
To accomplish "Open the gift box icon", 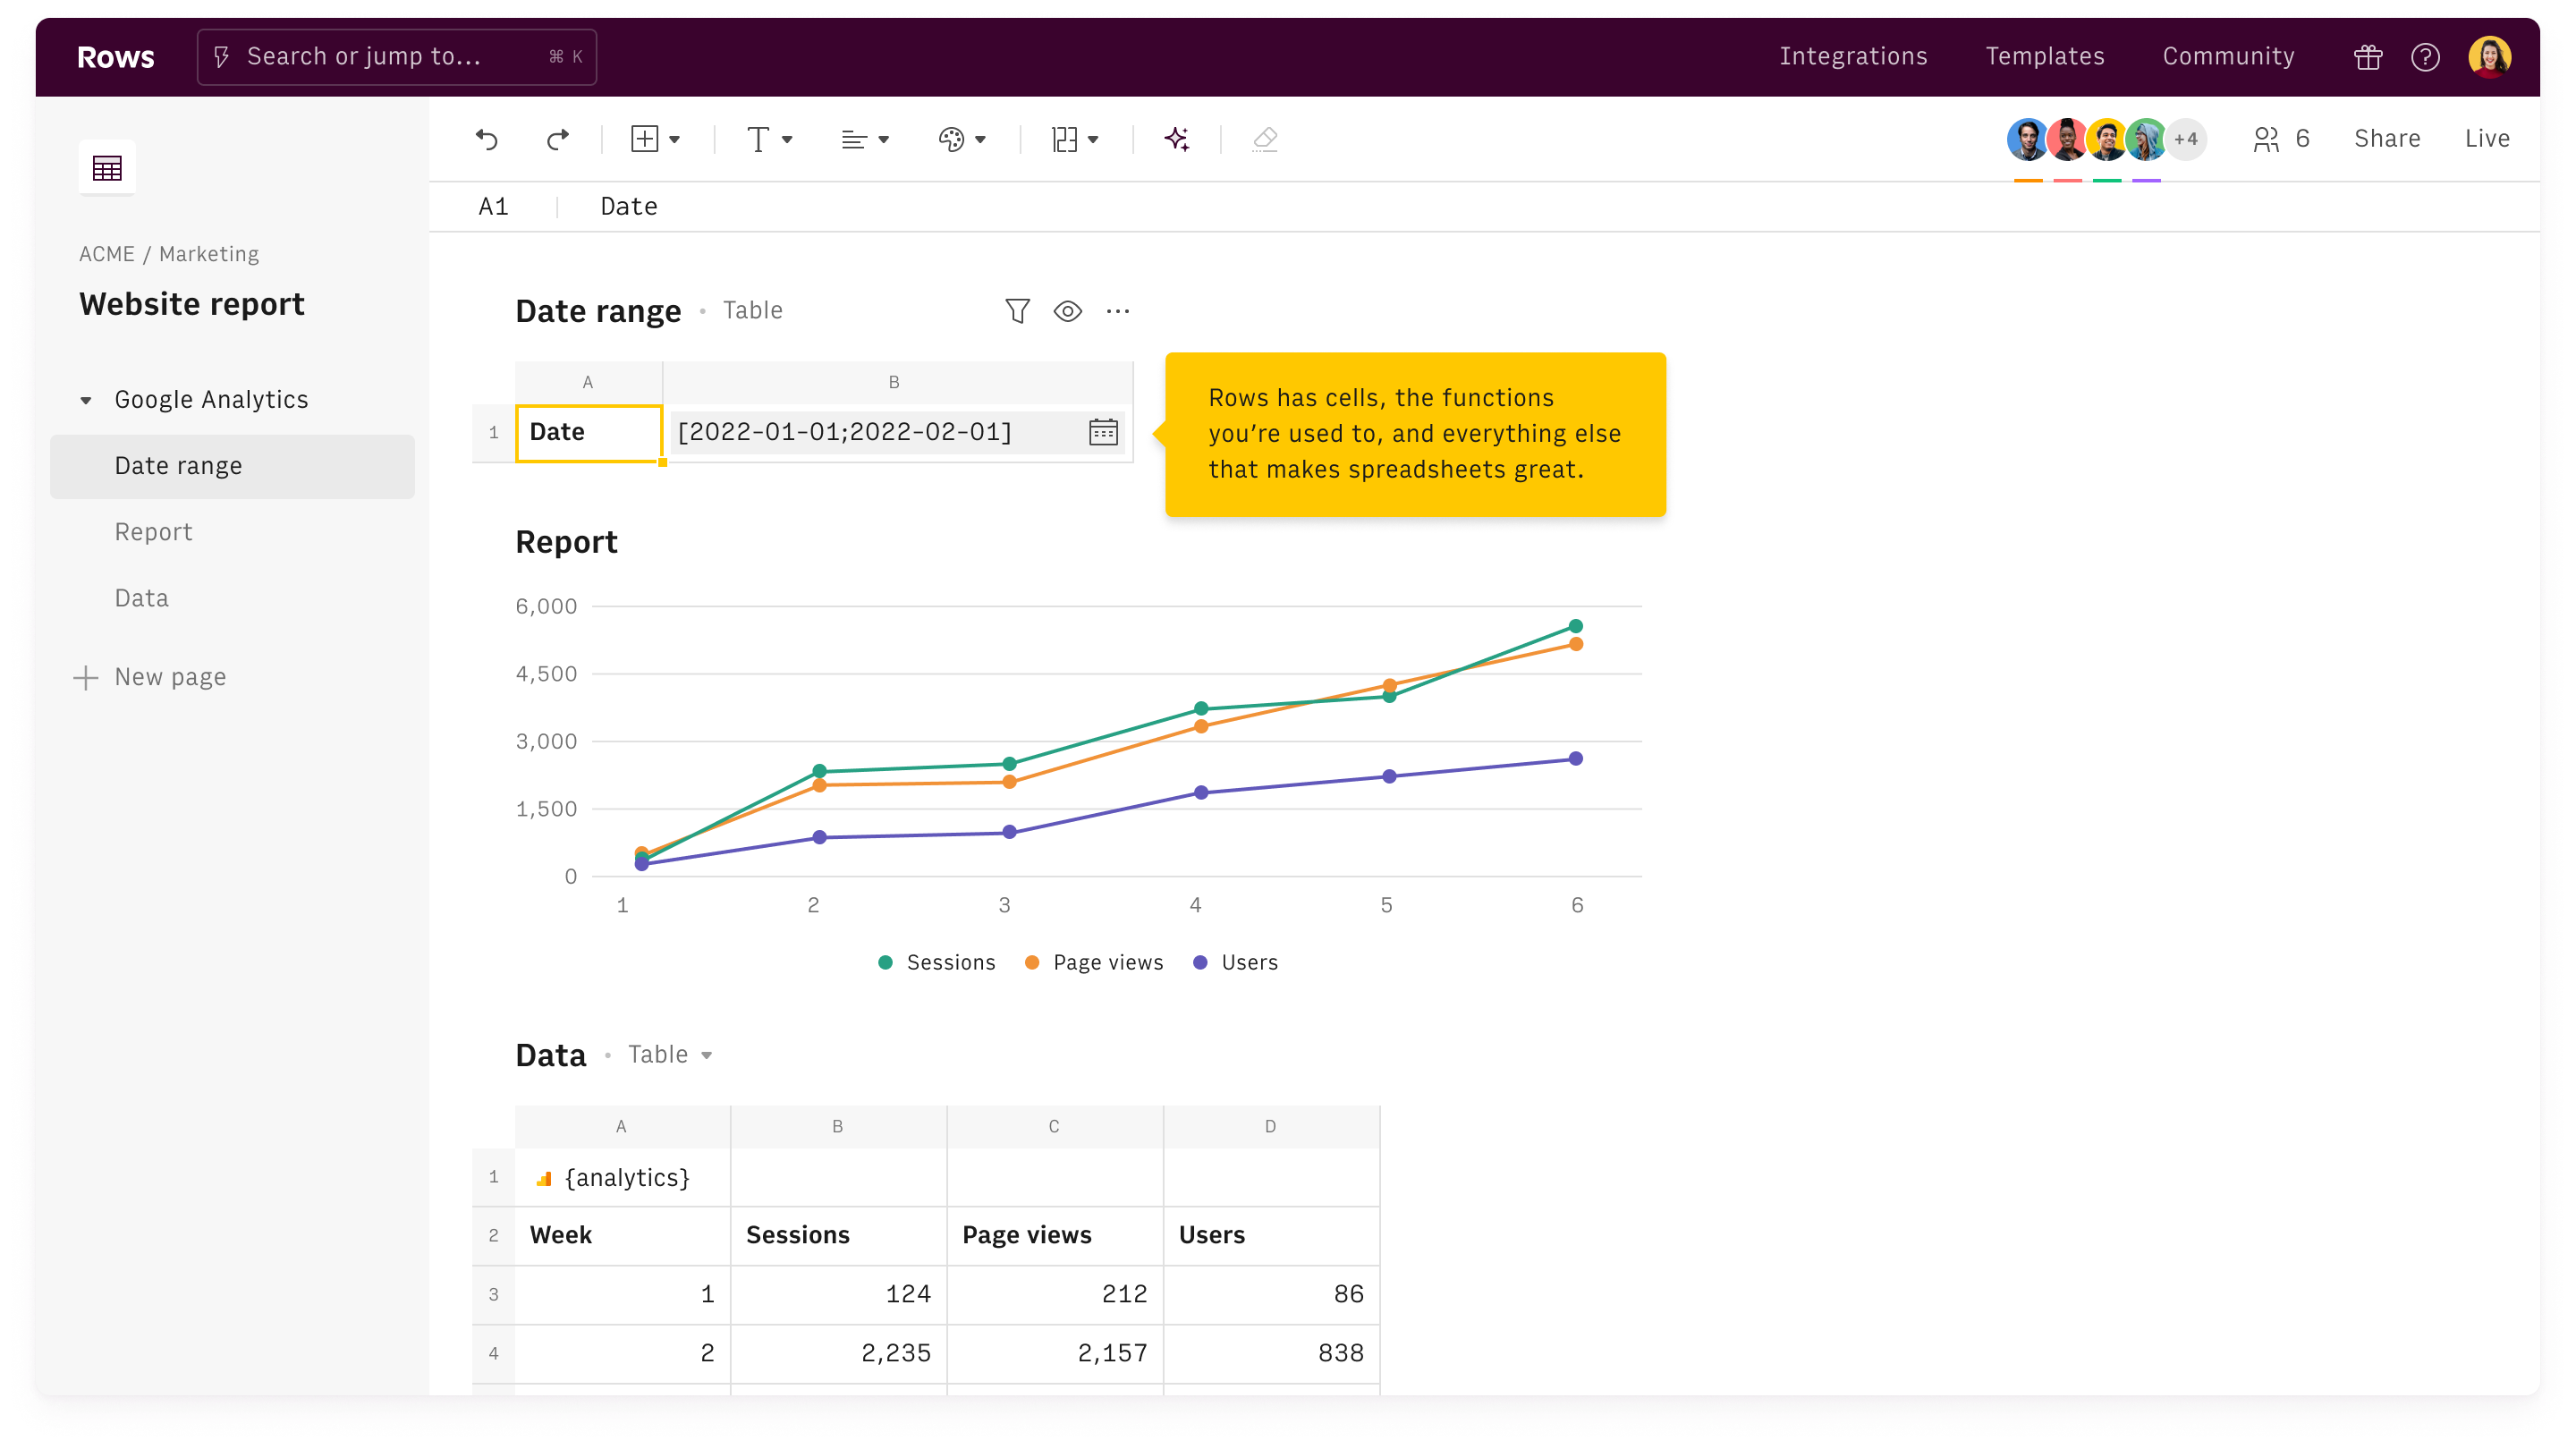I will (2367, 57).
